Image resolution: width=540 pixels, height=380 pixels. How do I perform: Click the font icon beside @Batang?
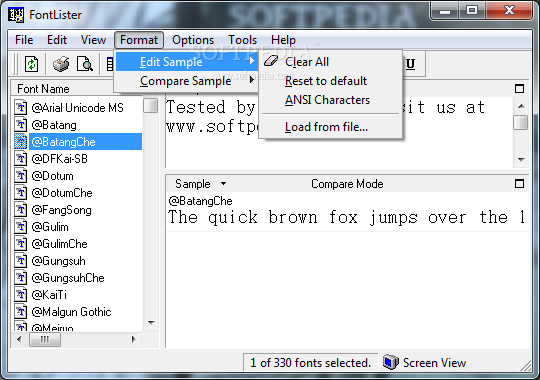click(x=21, y=125)
